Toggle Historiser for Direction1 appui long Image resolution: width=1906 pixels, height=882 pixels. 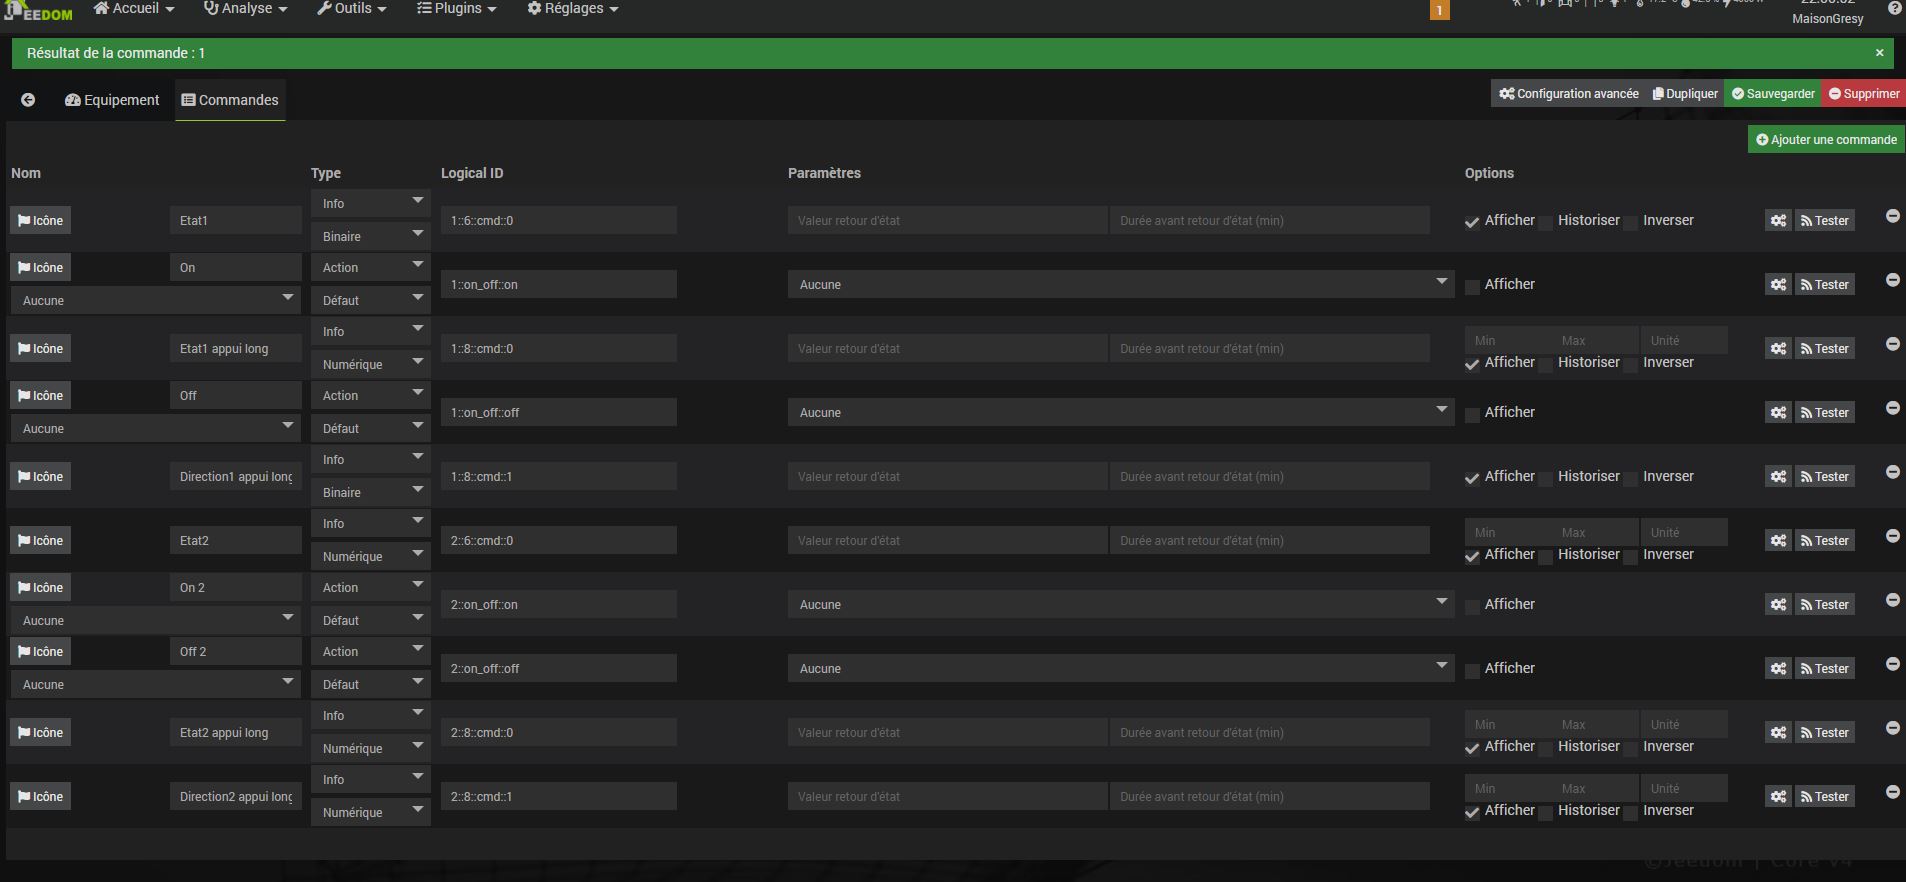click(1545, 479)
